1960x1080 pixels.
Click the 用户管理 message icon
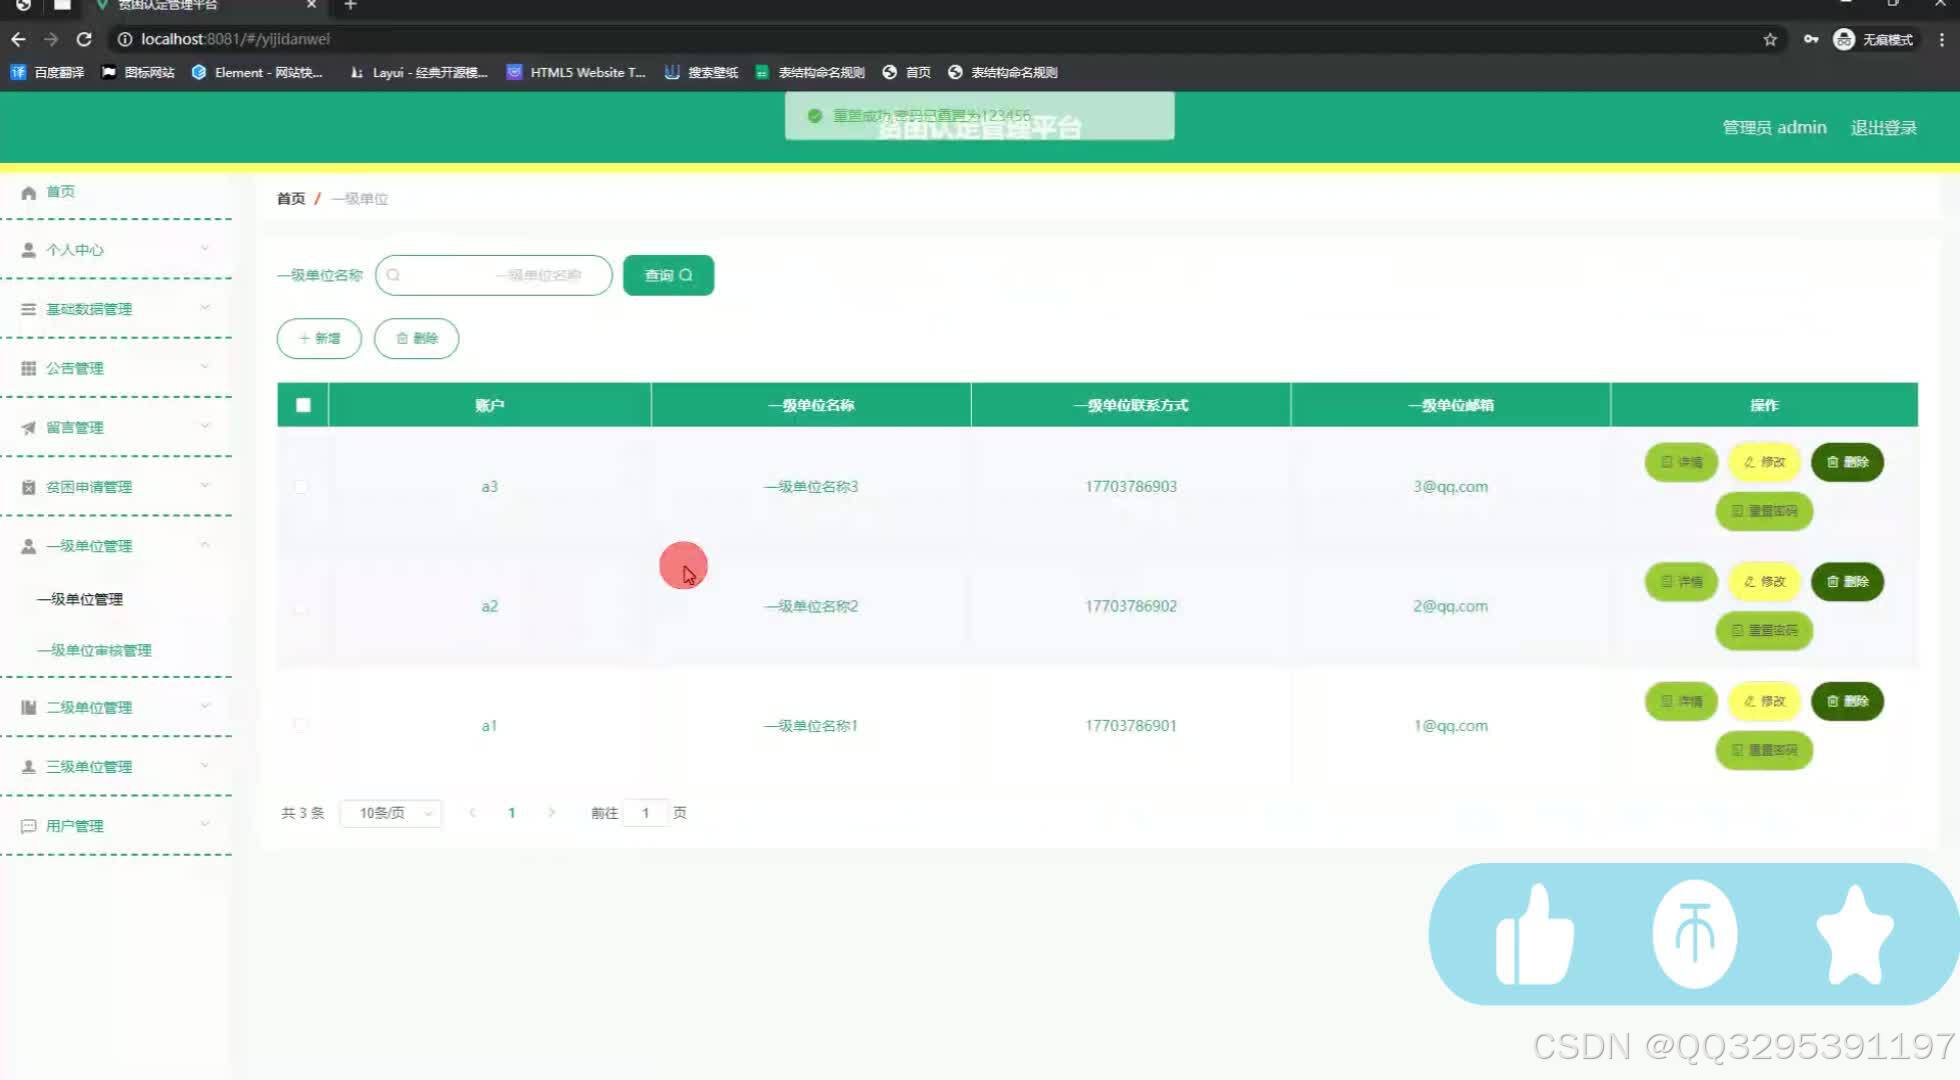point(28,826)
